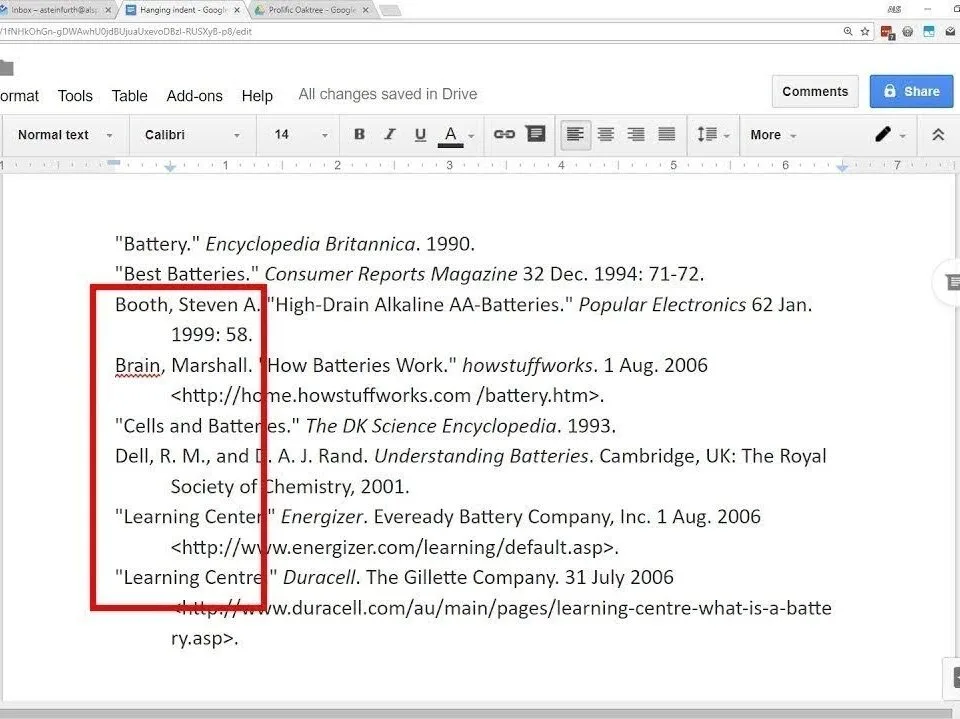Open the font size 14 dropdown
The image size is (960, 719).
coord(301,135)
